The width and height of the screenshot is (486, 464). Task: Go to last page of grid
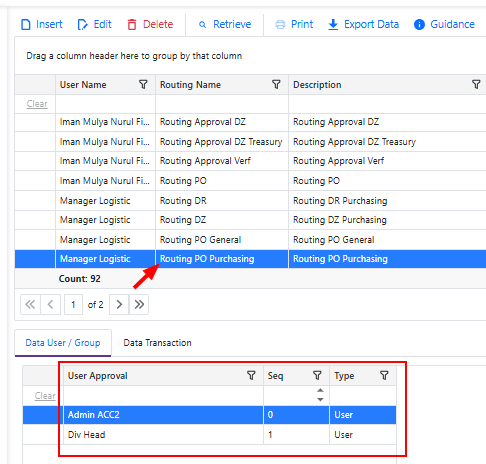(x=139, y=304)
